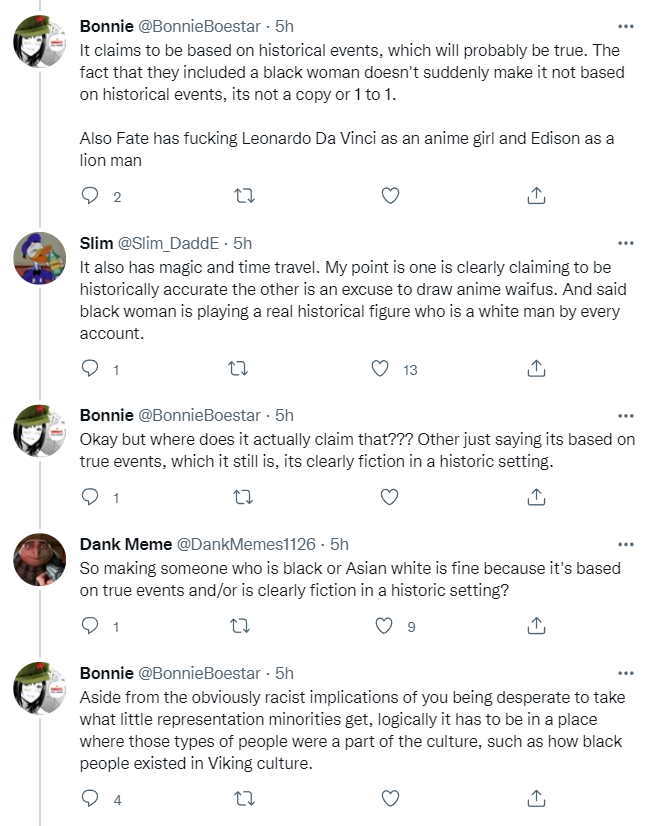Share Bonnie's Viking culture tweet

(536, 799)
